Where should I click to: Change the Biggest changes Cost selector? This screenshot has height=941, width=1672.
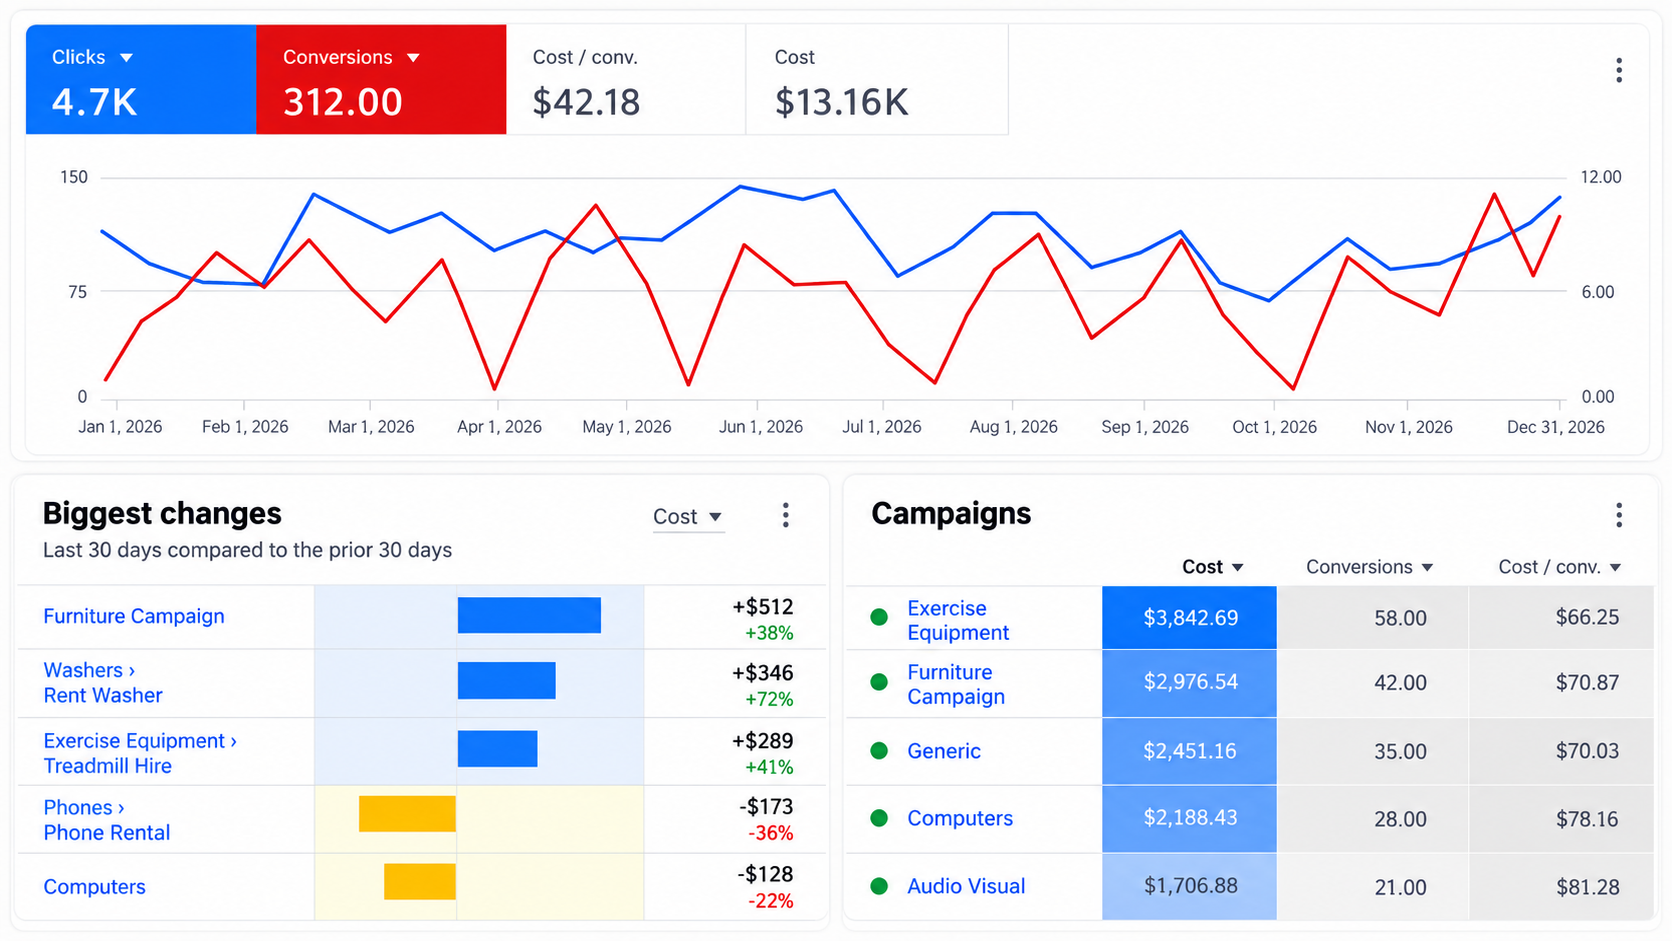pos(688,517)
